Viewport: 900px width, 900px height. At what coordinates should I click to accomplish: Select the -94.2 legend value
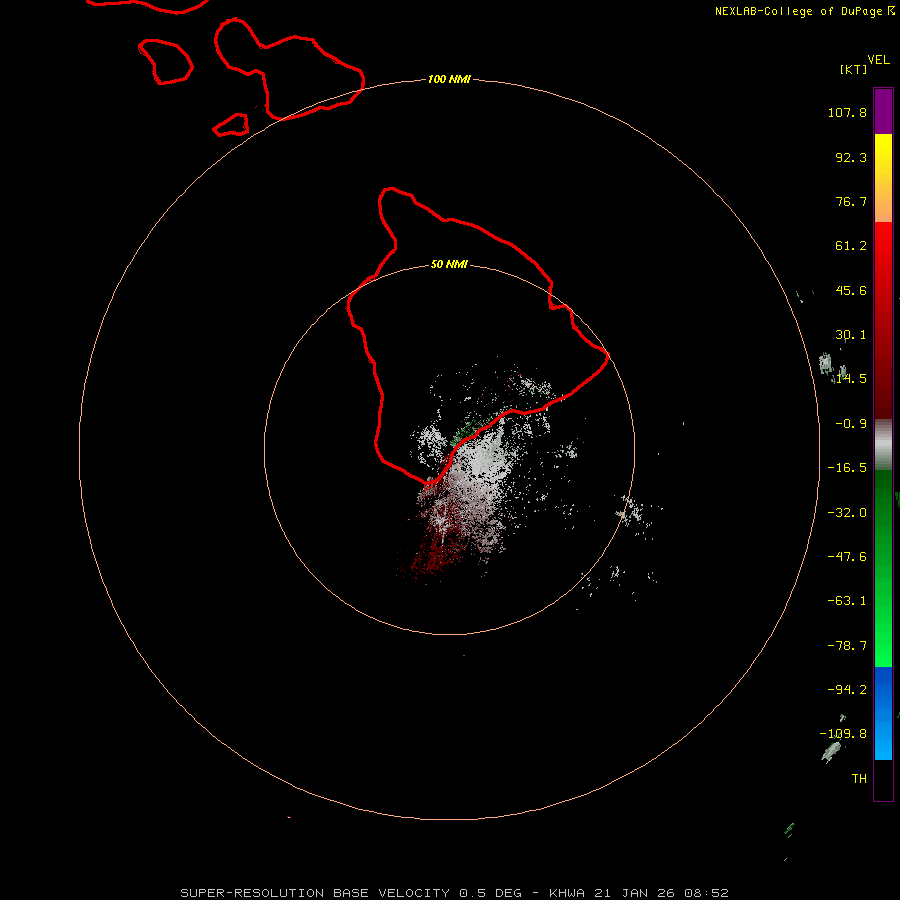click(x=847, y=690)
